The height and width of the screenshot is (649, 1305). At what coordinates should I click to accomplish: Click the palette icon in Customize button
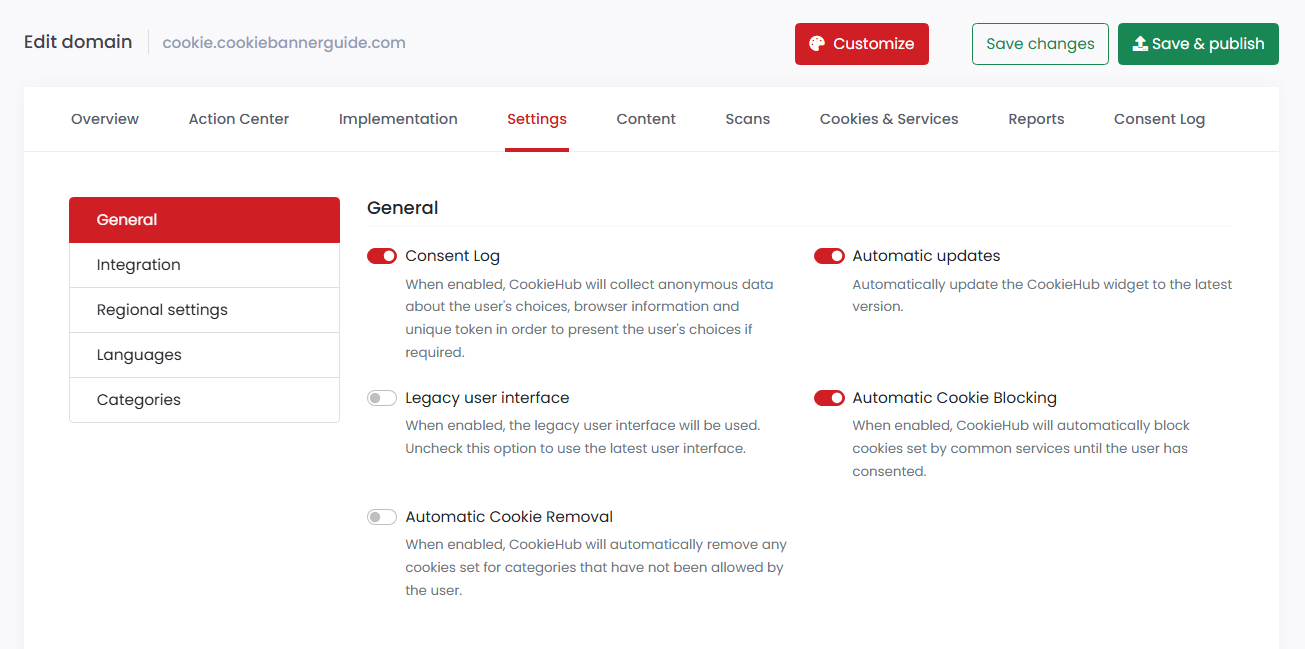coord(817,44)
